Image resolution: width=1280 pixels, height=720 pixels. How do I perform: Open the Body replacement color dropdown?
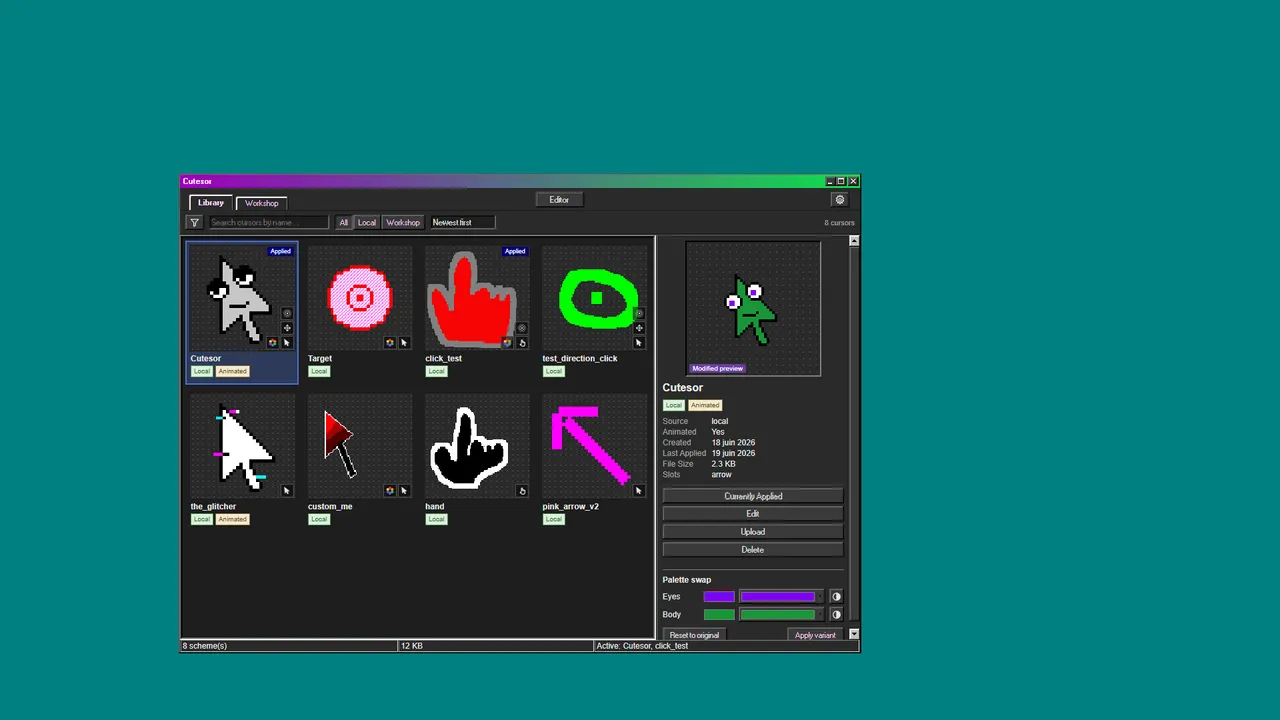coord(782,615)
